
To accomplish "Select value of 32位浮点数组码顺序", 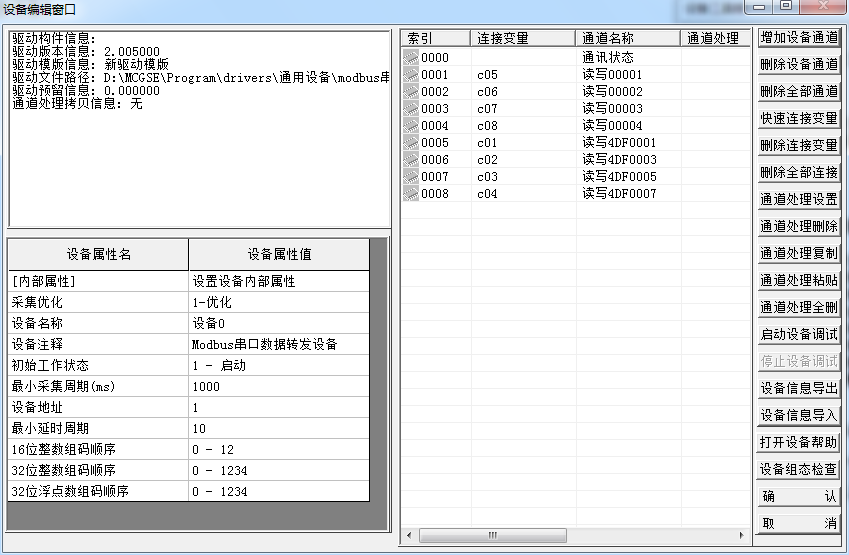I will click(279, 492).
